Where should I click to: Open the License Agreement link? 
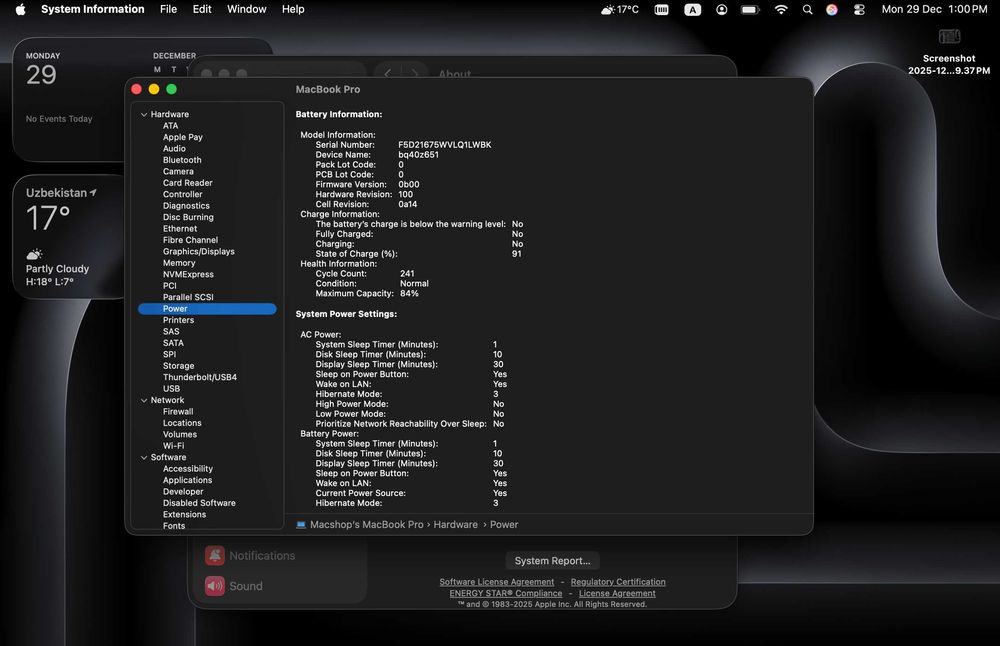coord(617,593)
